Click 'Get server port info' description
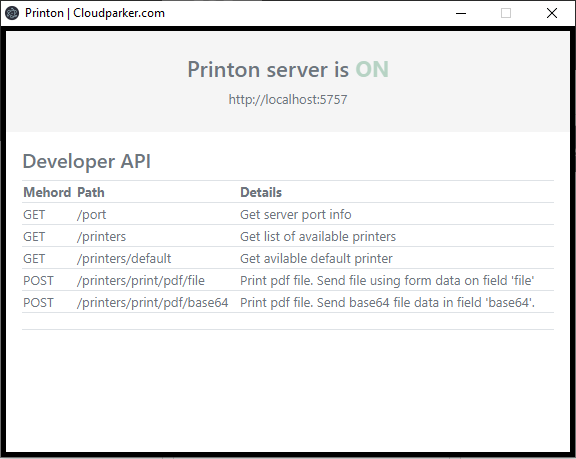This screenshot has width=576, height=459. tap(296, 214)
